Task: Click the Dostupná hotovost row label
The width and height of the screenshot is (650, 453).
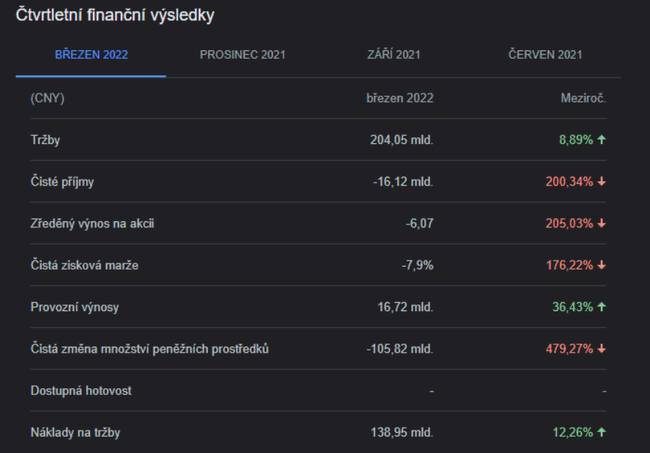Action: tap(81, 391)
